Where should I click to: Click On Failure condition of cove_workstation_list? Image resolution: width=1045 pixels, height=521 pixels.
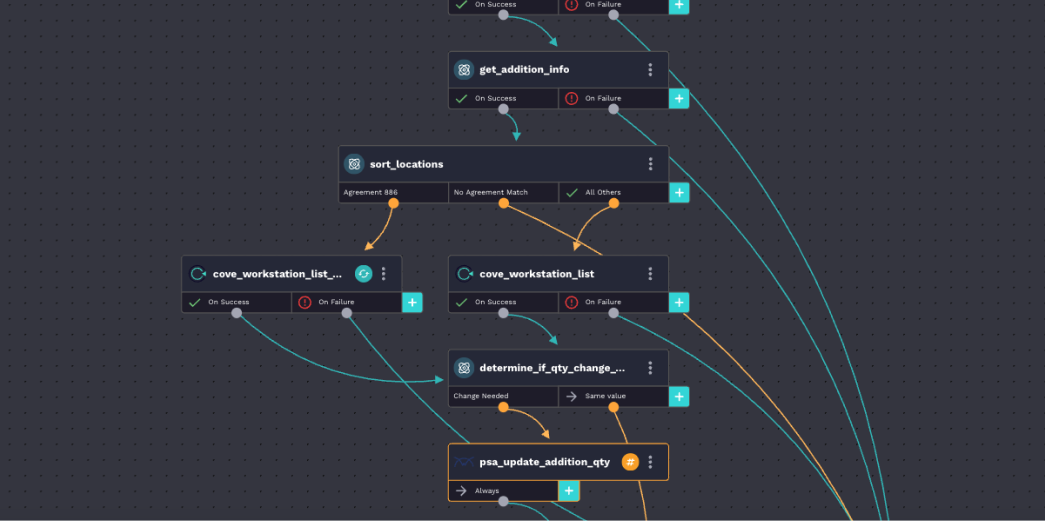613,302
